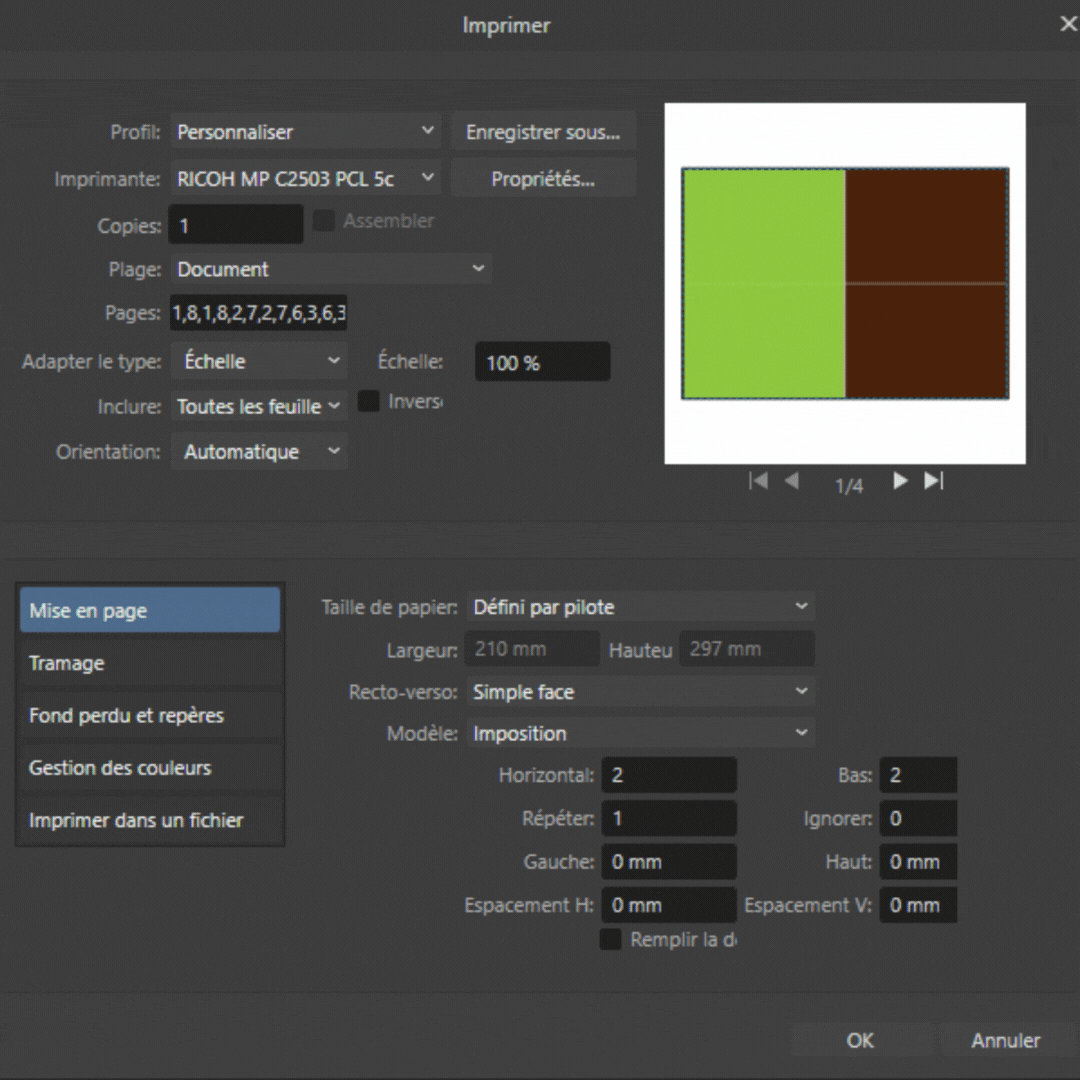Click the Échelle 100 % field
Image resolution: width=1080 pixels, height=1080 pixels.
click(543, 362)
